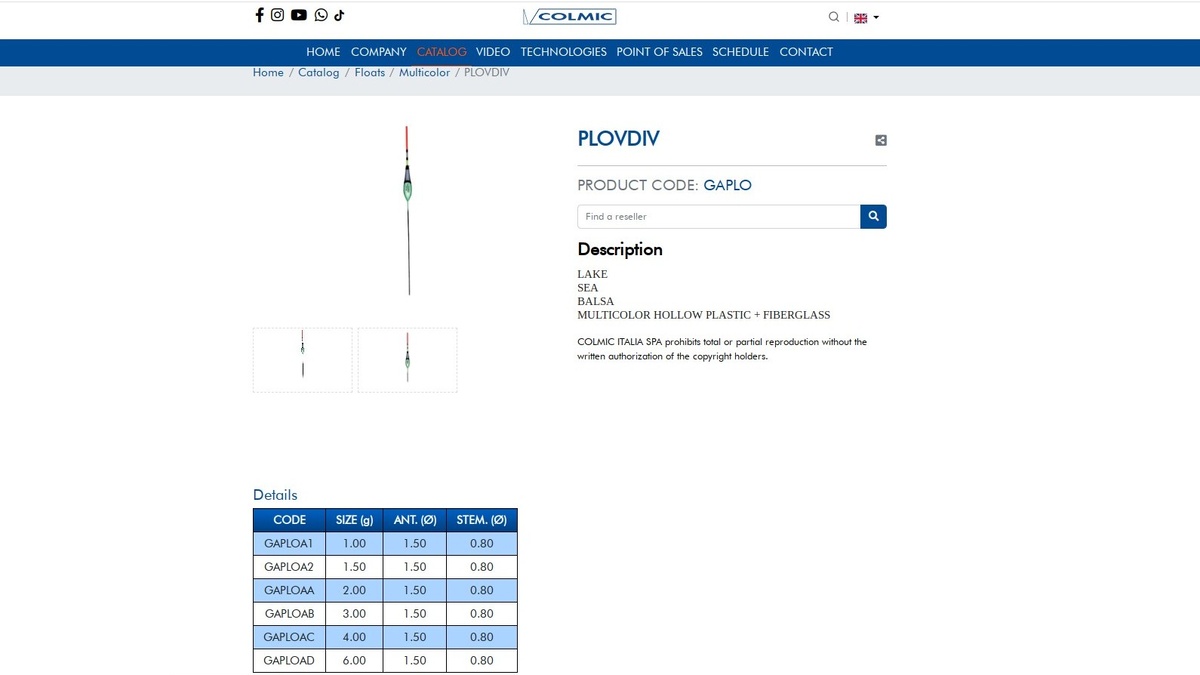Image resolution: width=1200 pixels, height=675 pixels.
Task: Select code cell GAPLOAC
Action: click(x=290, y=637)
